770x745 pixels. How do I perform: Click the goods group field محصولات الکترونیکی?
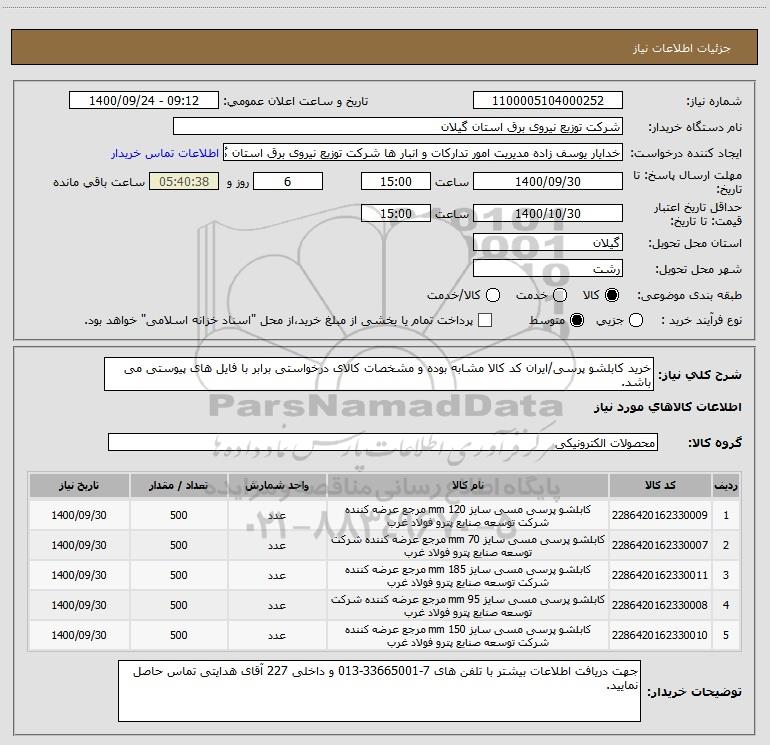pyautogui.click(x=383, y=442)
